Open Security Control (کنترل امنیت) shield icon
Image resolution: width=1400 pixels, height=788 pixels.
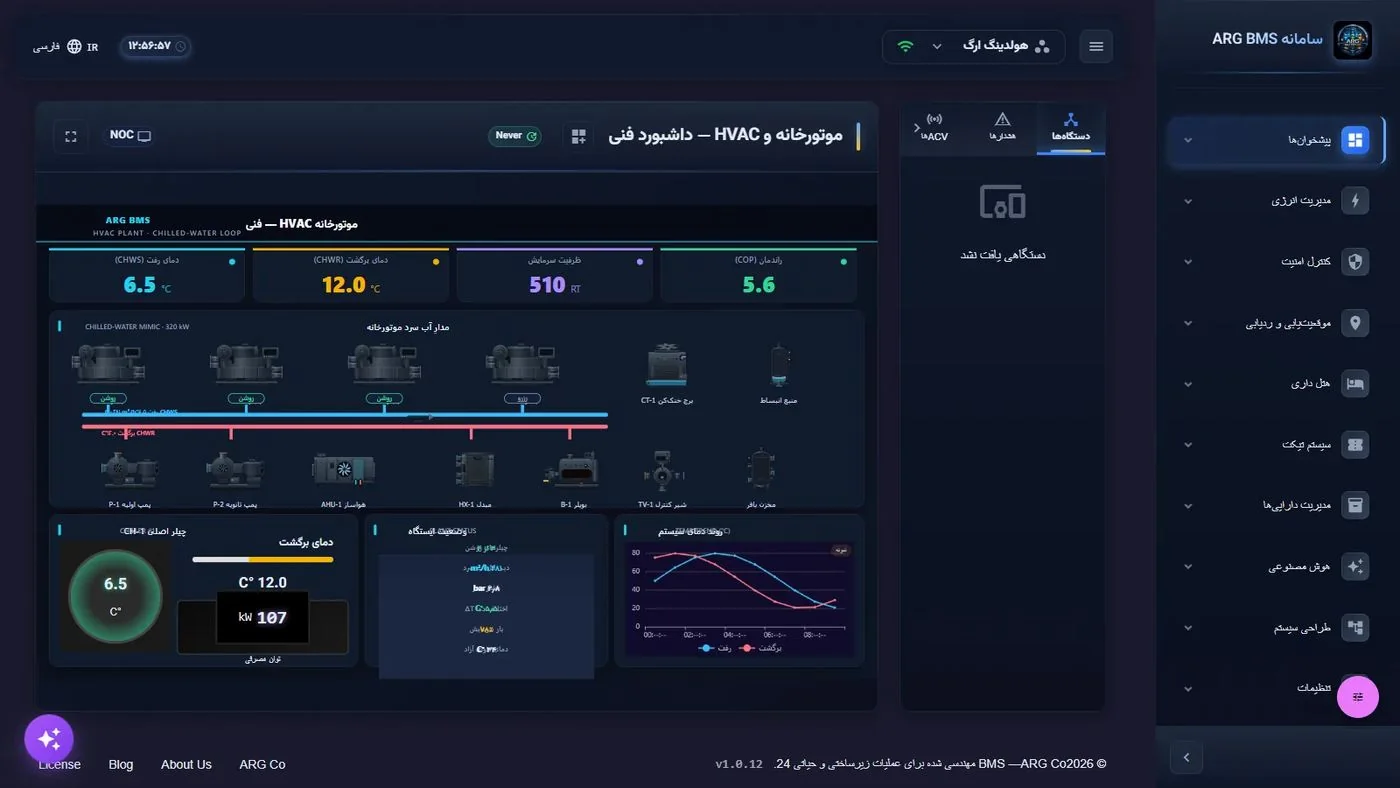(1355, 262)
